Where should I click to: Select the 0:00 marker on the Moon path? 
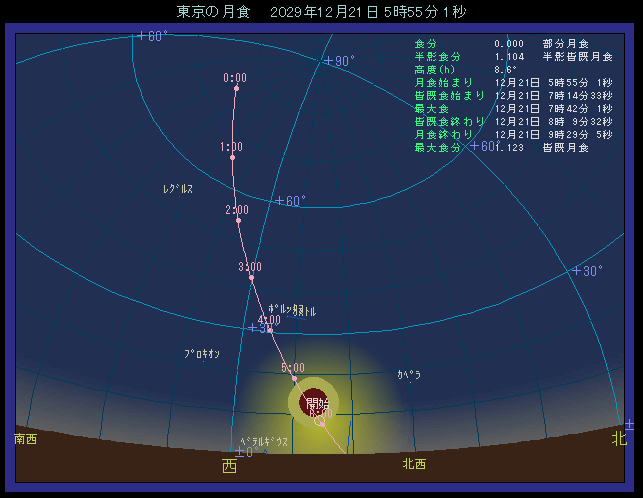(236, 88)
